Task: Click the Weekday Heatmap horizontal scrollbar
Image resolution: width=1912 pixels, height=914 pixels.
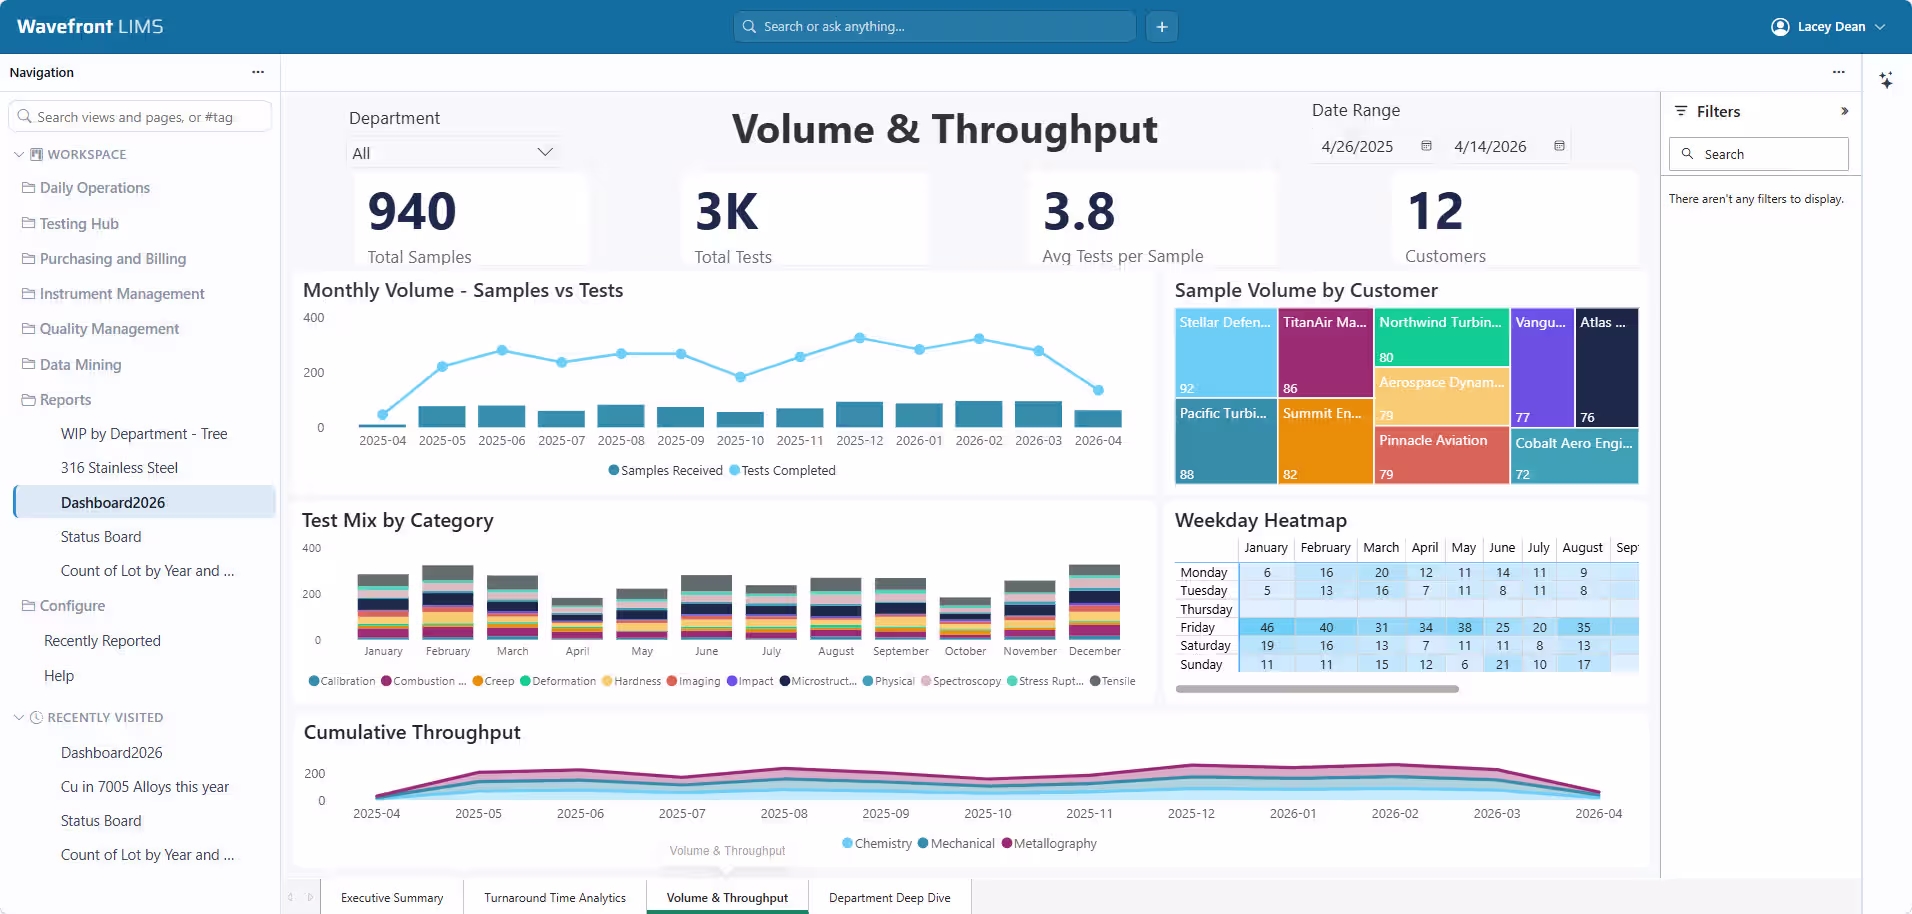Action: pyautogui.click(x=1317, y=689)
